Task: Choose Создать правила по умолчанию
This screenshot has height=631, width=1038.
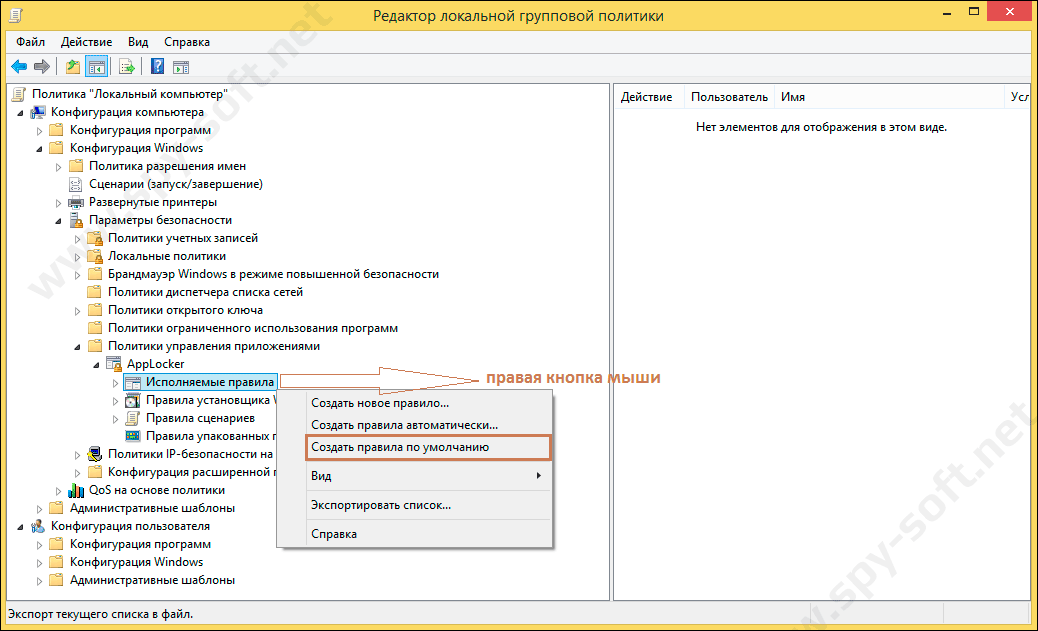Action: tap(400, 447)
